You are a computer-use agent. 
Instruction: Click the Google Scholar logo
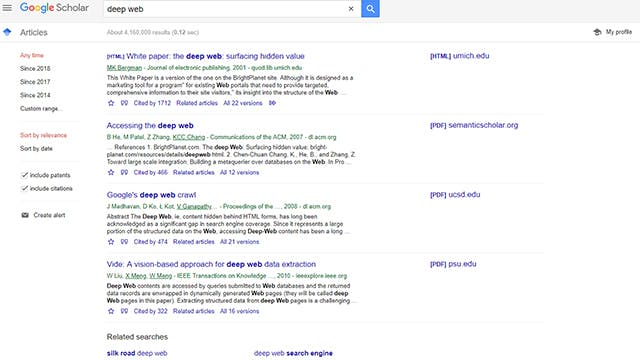[x=54, y=8]
